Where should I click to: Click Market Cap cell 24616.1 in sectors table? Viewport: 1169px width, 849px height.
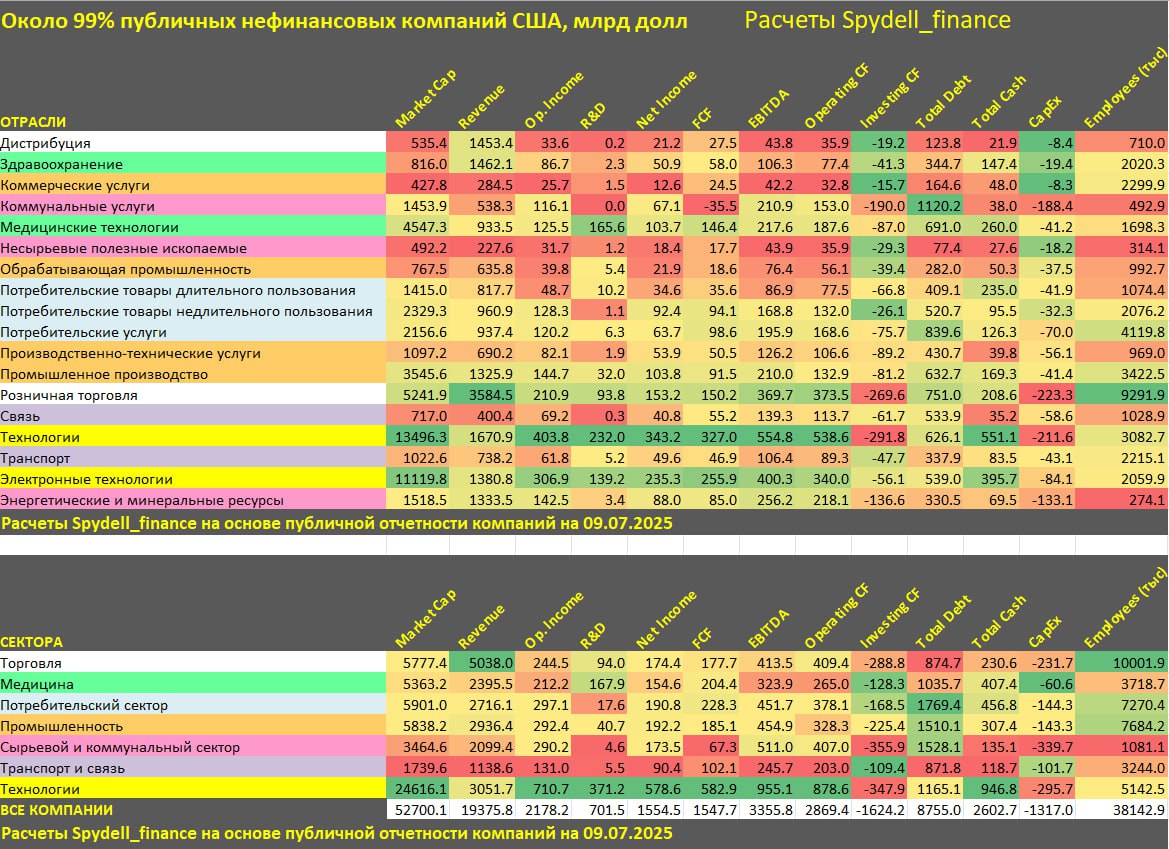[x=418, y=789]
